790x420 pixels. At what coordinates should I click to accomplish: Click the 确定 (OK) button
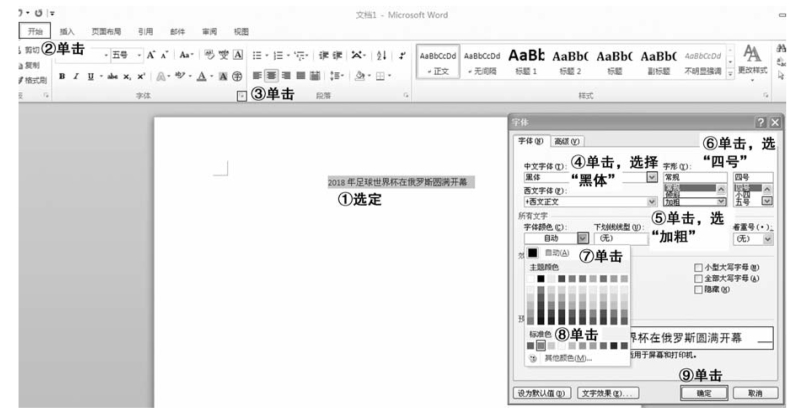pyautogui.click(x=703, y=393)
